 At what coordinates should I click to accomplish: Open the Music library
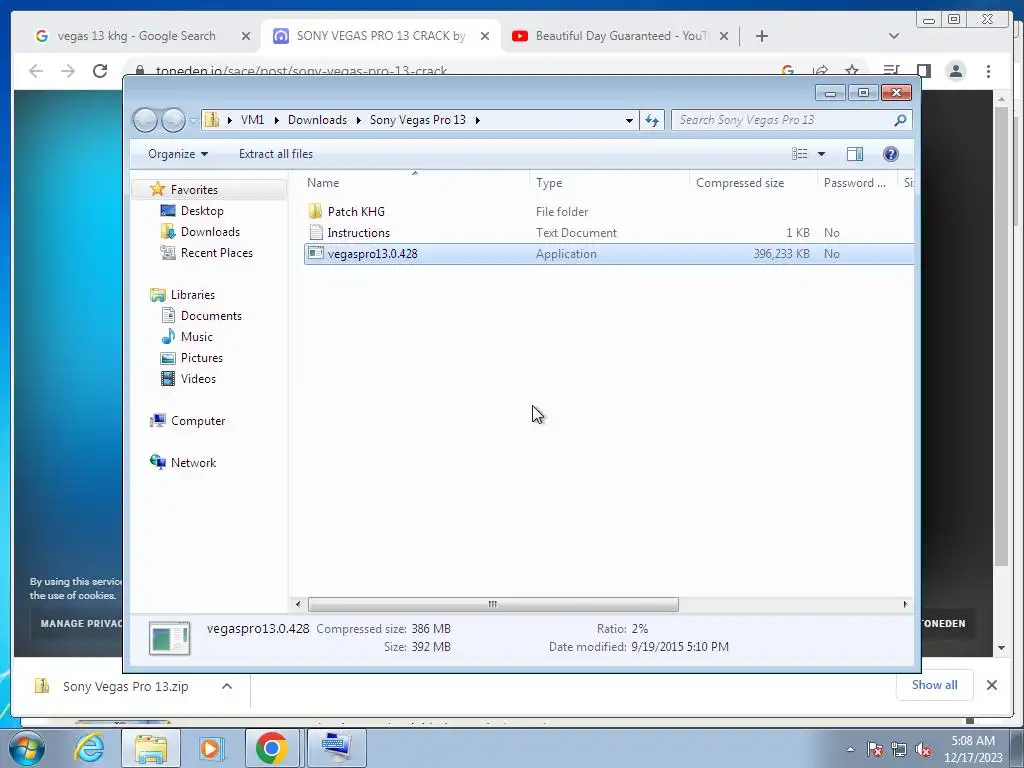pyautogui.click(x=197, y=337)
